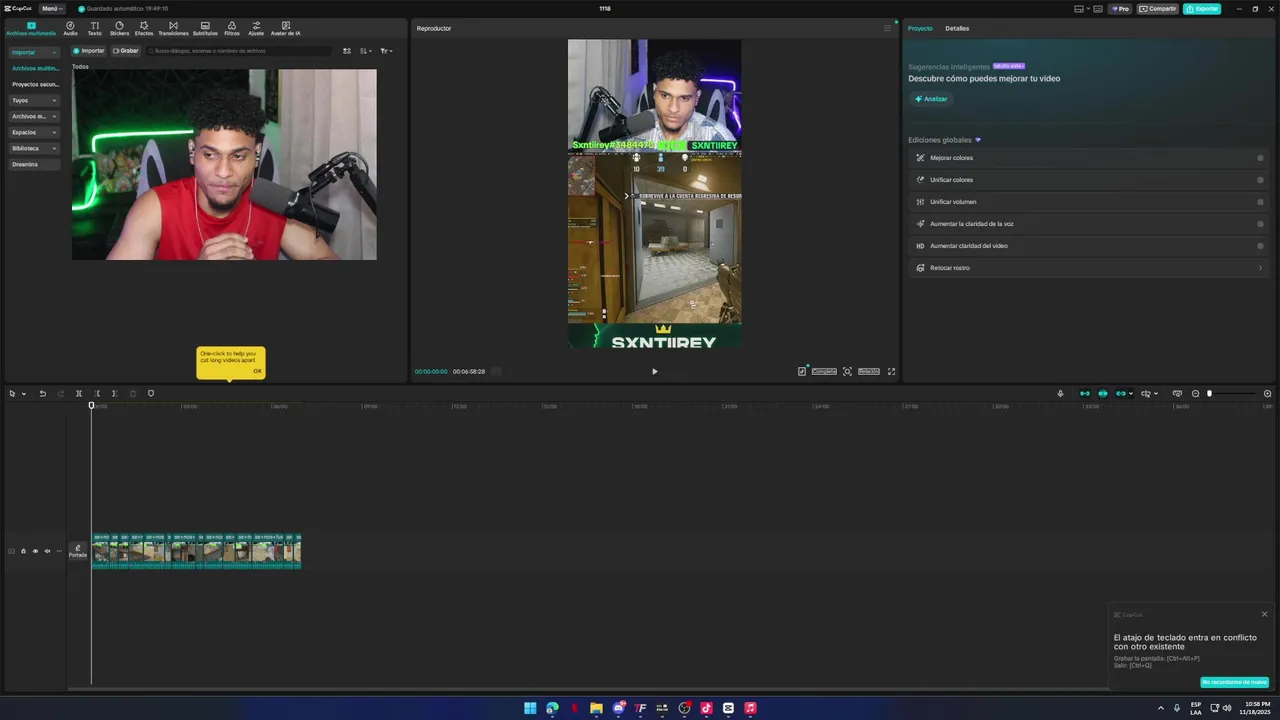
Task: Expand the Espacios sidebar section
Action: pos(34,132)
